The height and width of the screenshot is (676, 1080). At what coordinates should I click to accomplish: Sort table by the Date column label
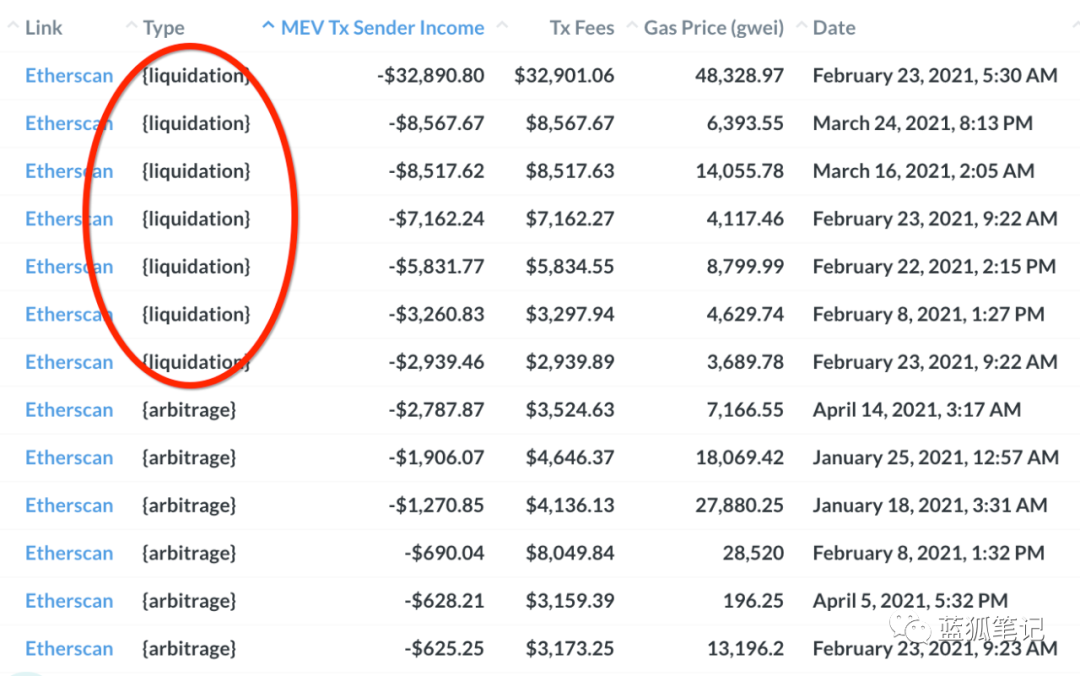tap(834, 28)
